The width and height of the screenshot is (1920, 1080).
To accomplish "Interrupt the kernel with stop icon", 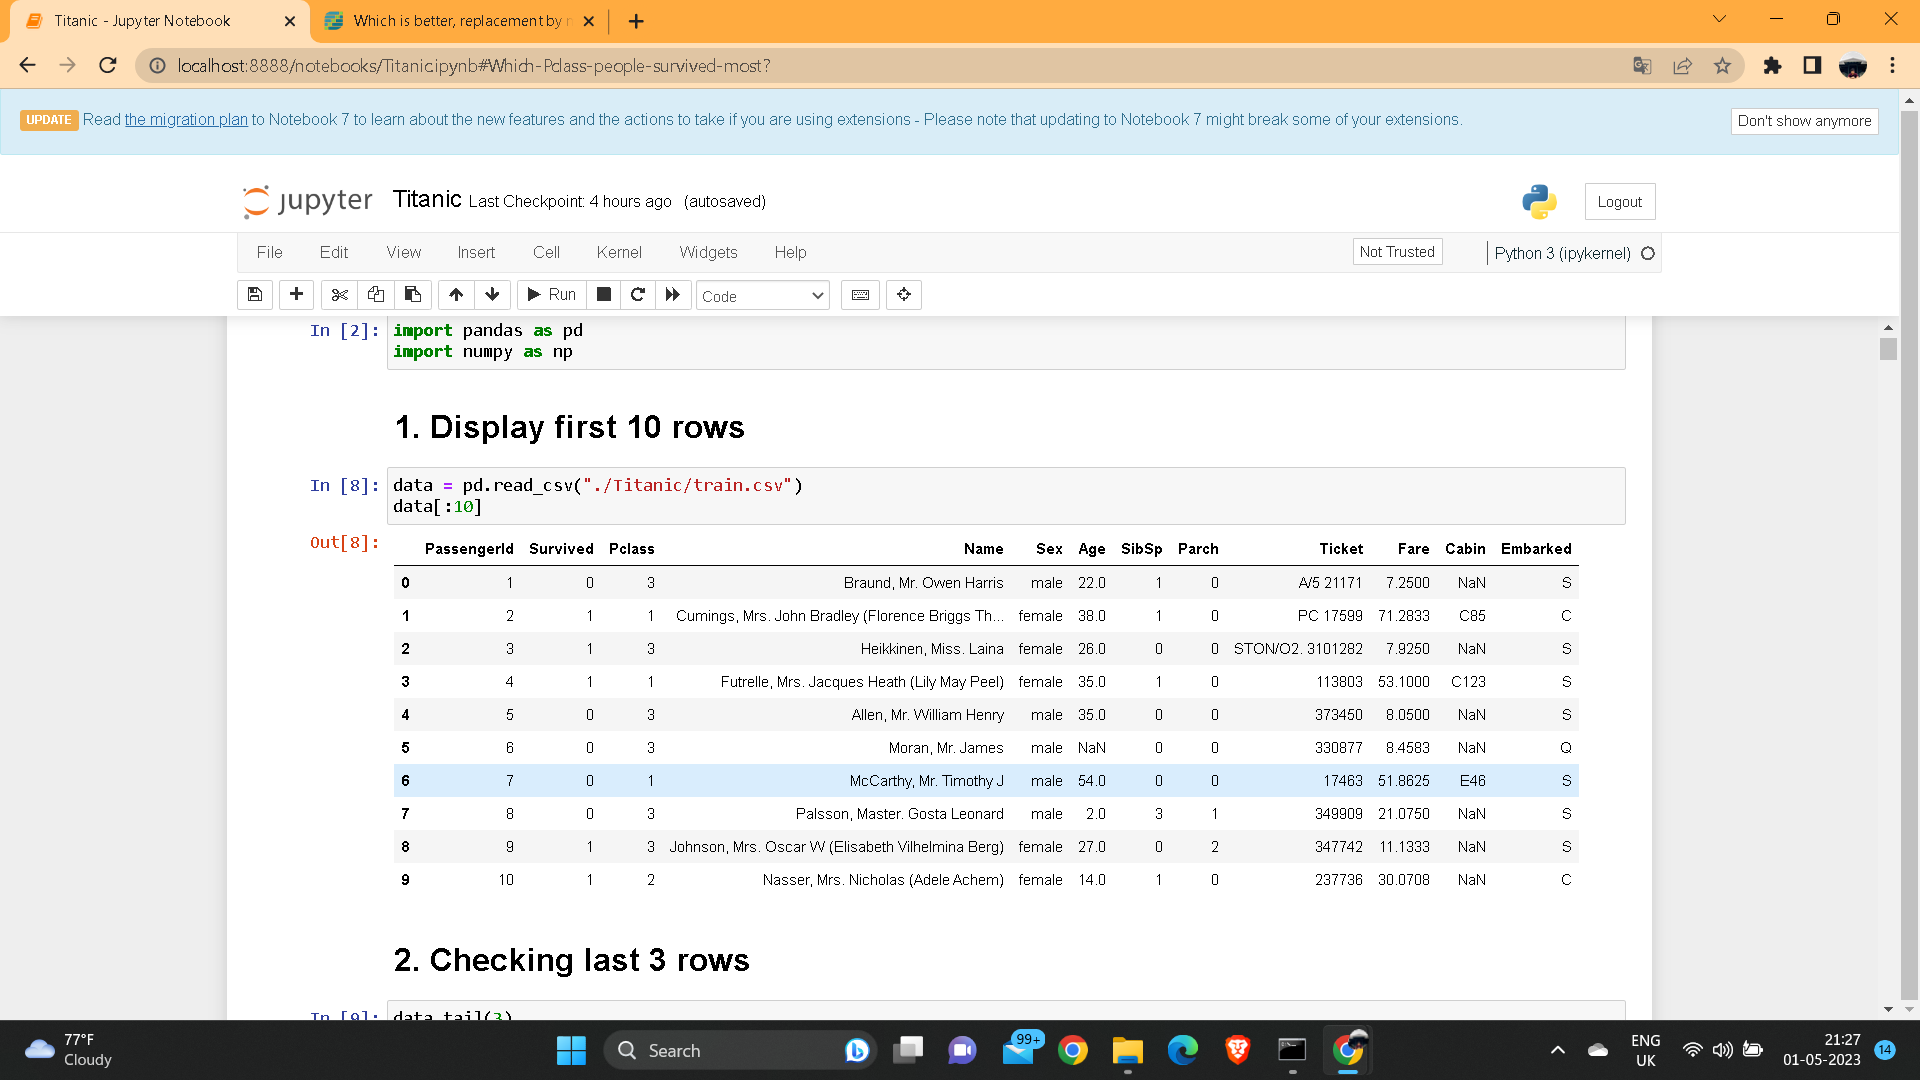I will pos(604,294).
